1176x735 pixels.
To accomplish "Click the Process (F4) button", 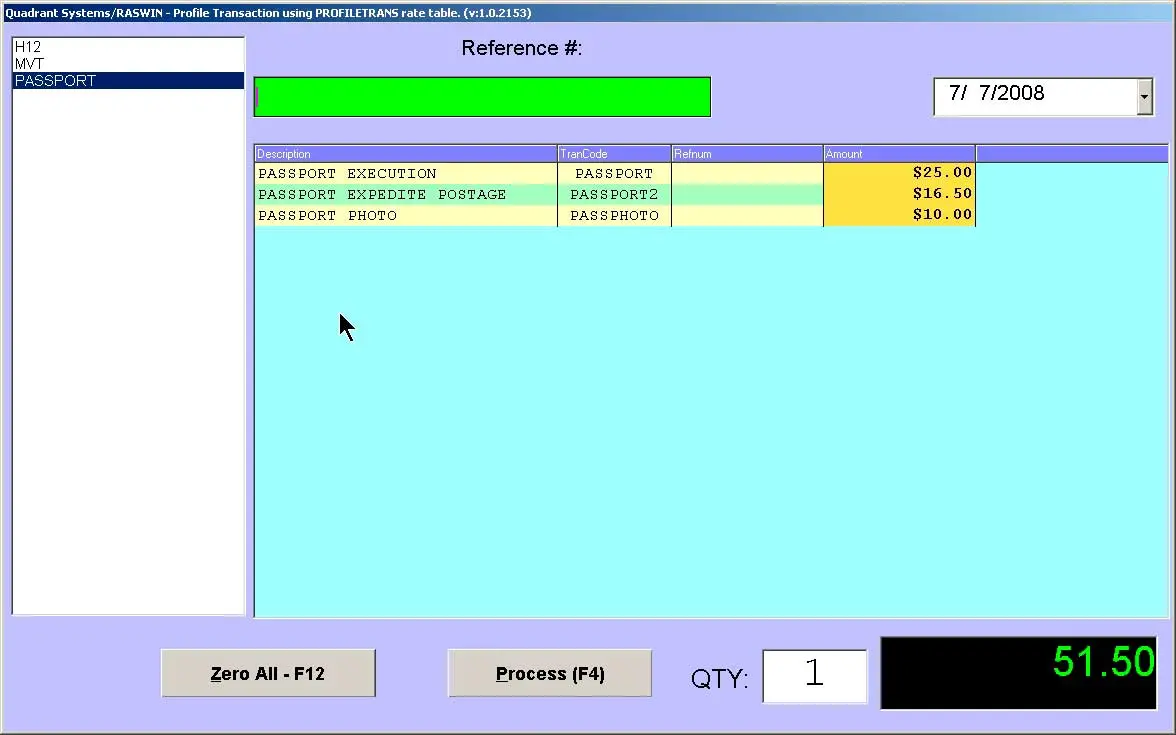I will coord(549,672).
